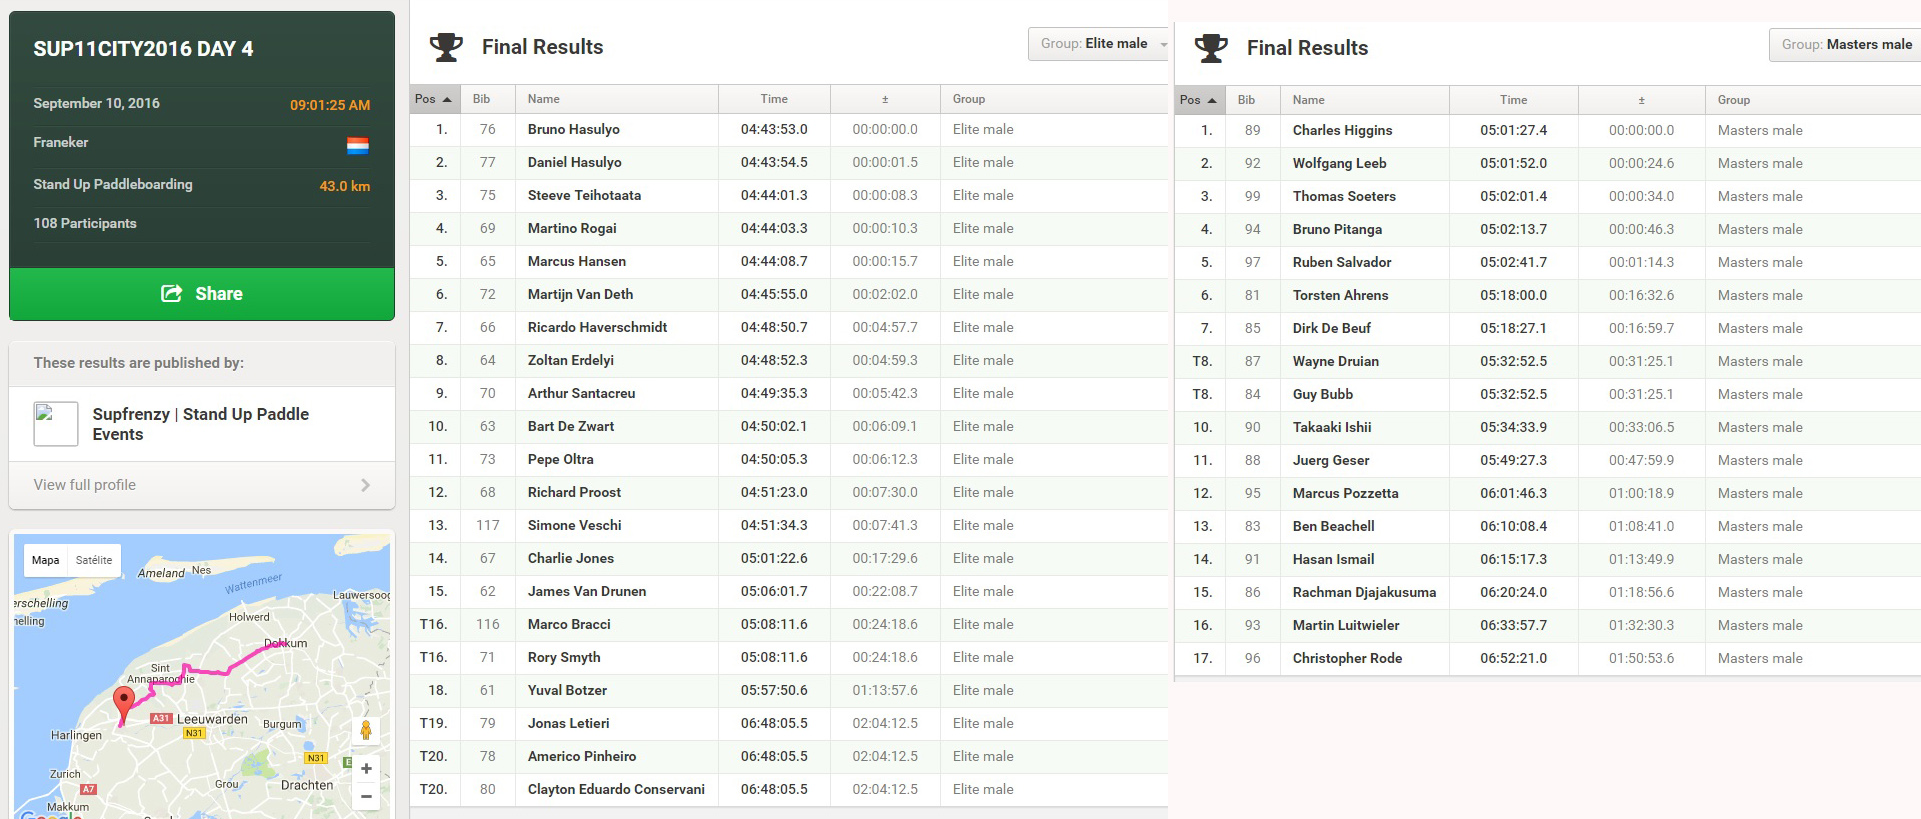
Task: Click the Street View pegman icon on map
Action: [x=366, y=731]
